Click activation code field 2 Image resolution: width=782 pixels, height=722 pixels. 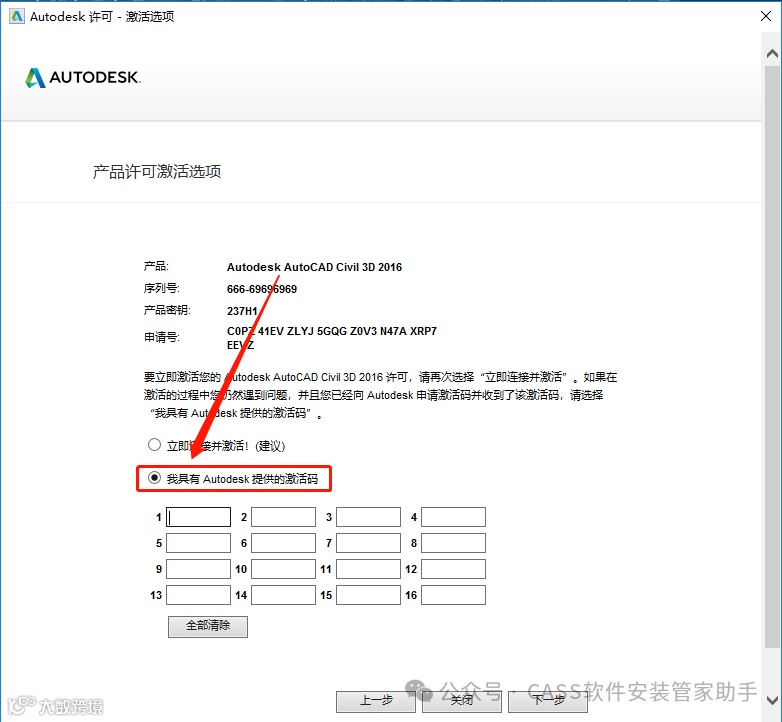pyautogui.click(x=283, y=517)
